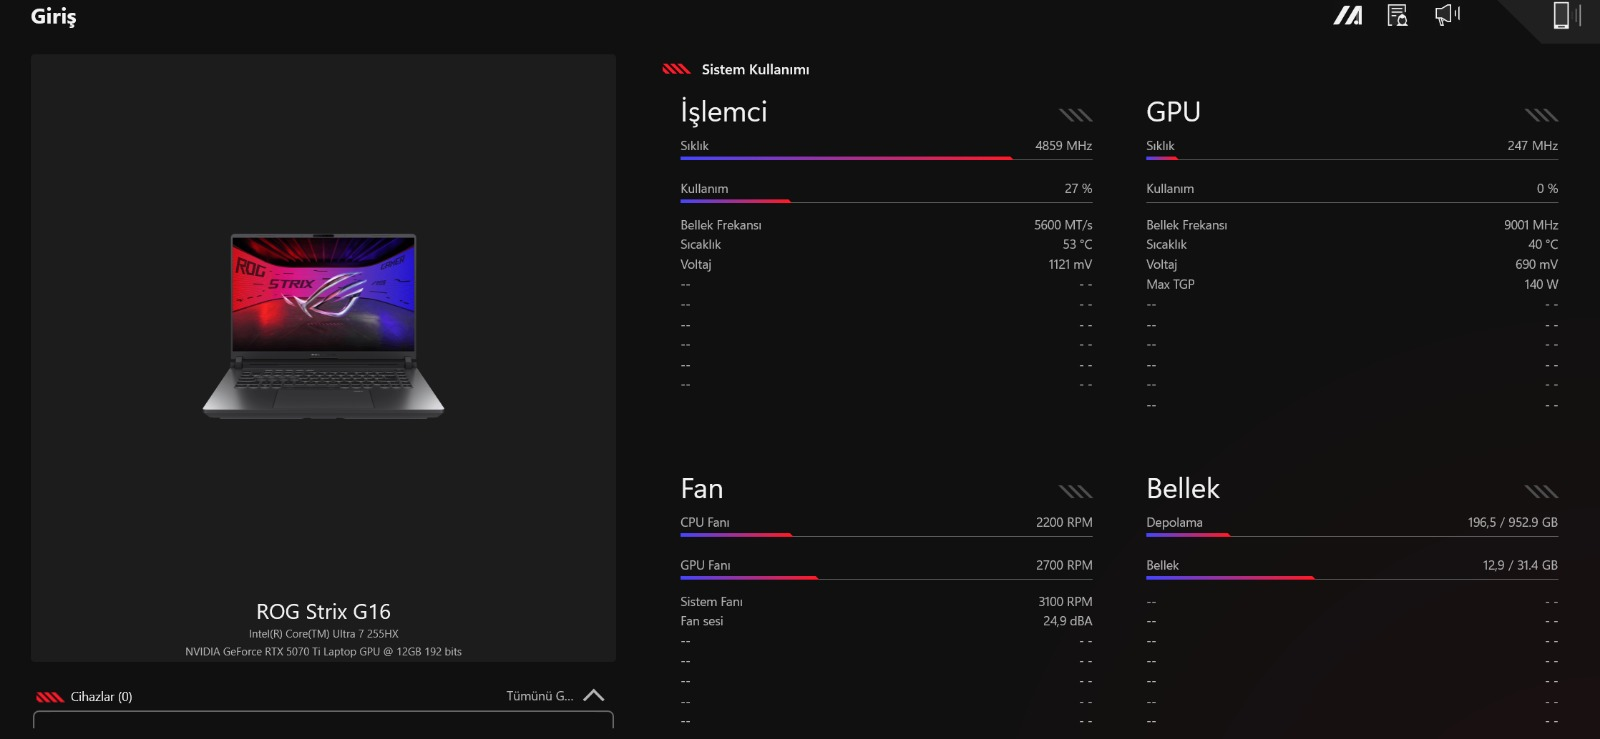Click the 0 % GPU usage value

pos(1547,188)
